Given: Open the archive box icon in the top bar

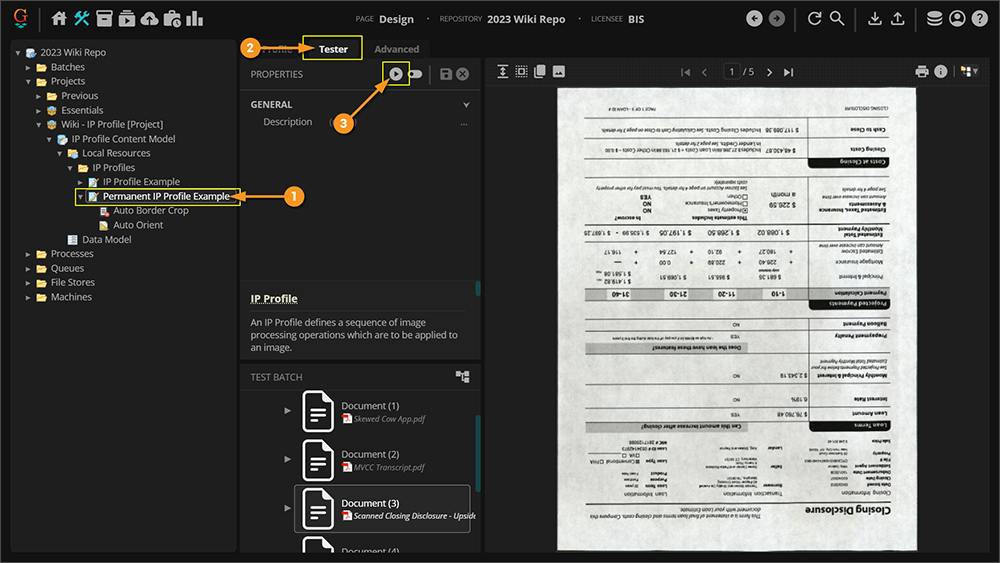Looking at the screenshot, I should tap(104, 18).
